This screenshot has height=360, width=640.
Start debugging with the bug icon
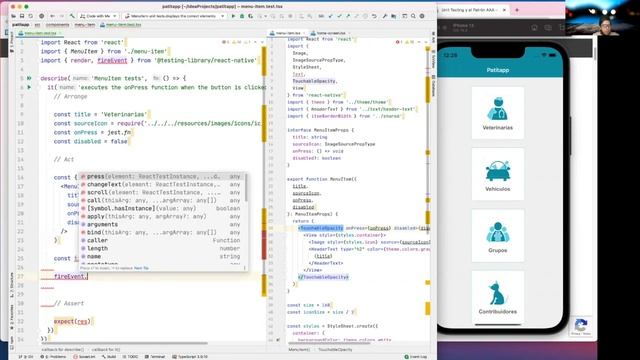242,16
